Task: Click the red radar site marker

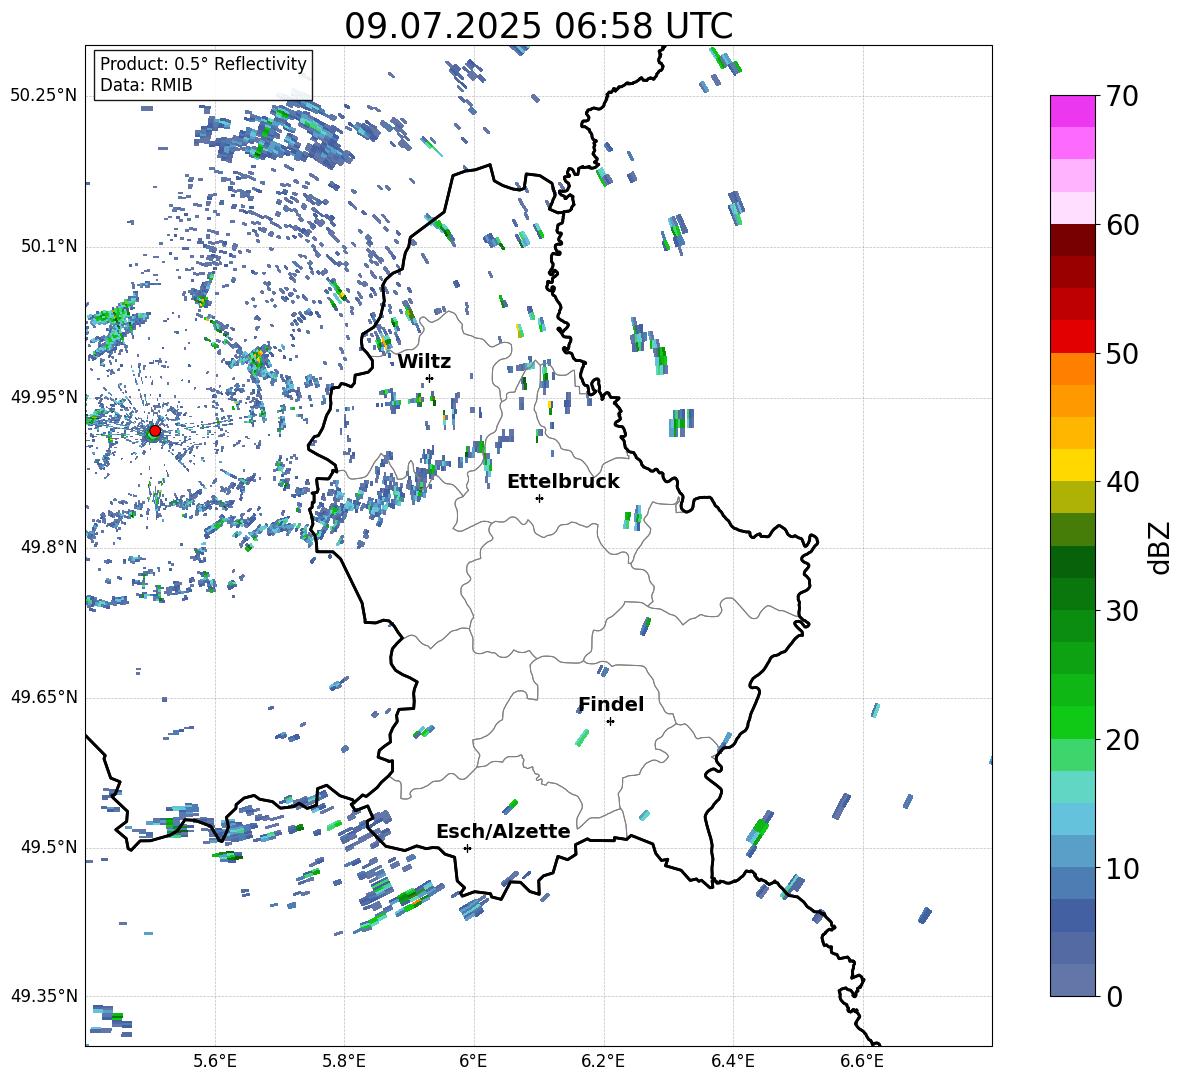Action: coord(155,430)
